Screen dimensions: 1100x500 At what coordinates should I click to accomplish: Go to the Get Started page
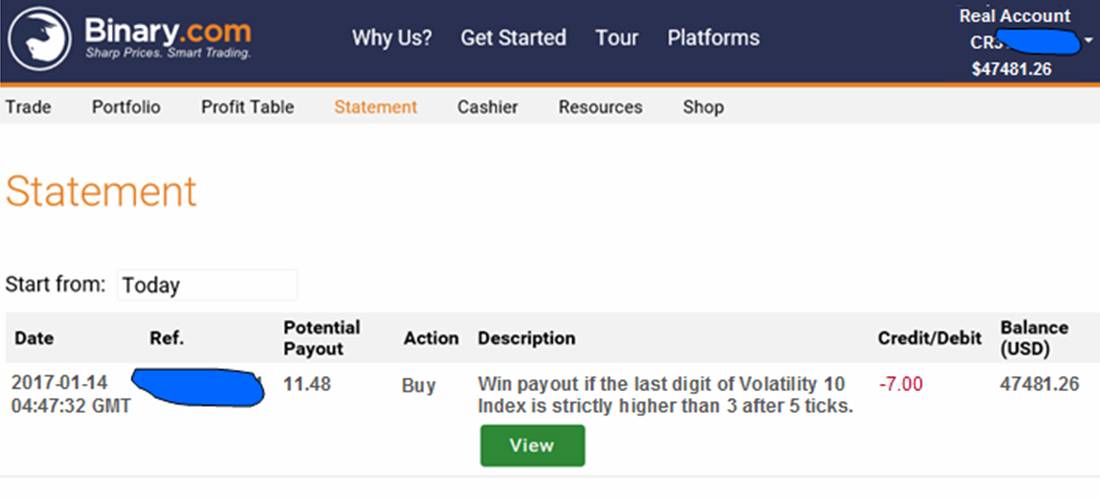[x=513, y=38]
